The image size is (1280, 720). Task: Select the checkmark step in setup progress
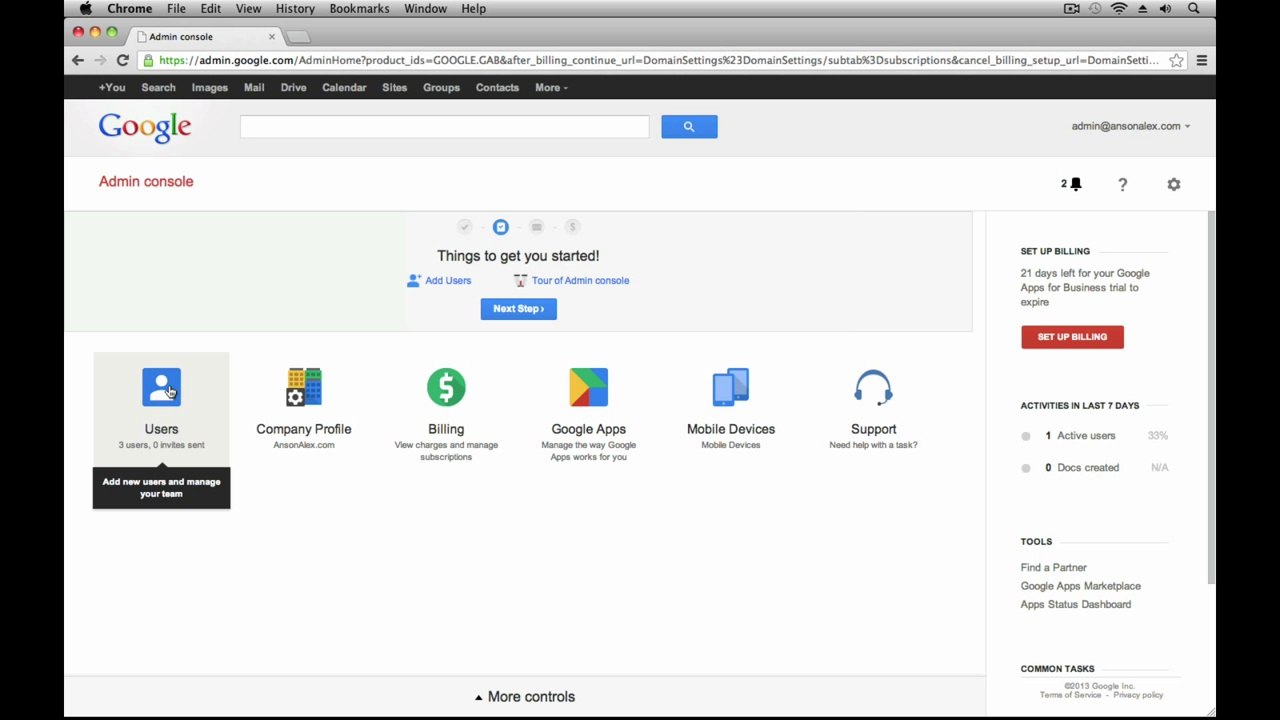pyautogui.click(x=464, y=227)
